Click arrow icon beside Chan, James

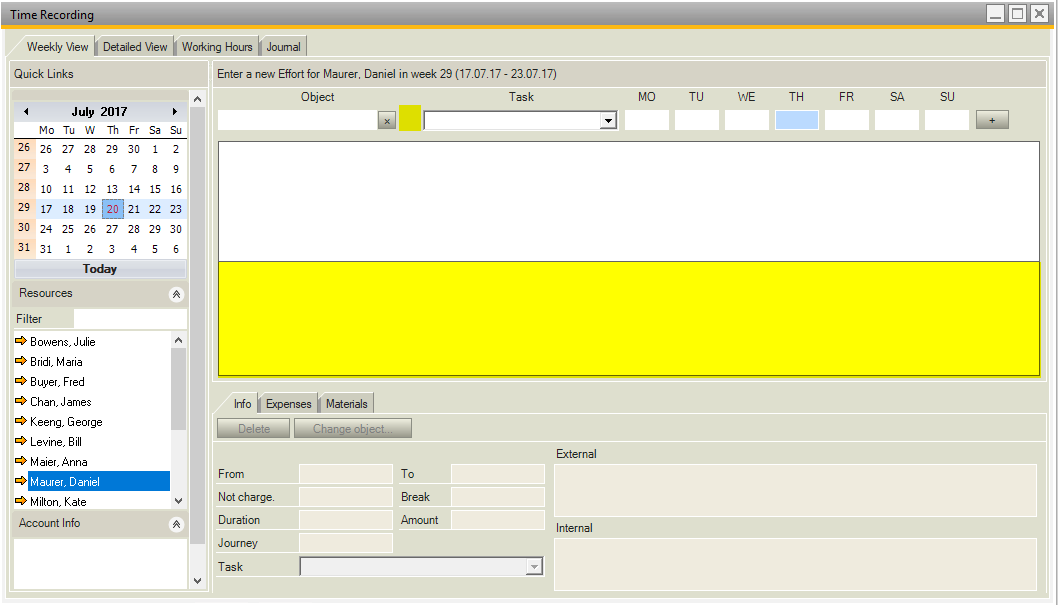pyautogui.click(x=21, y=401)
